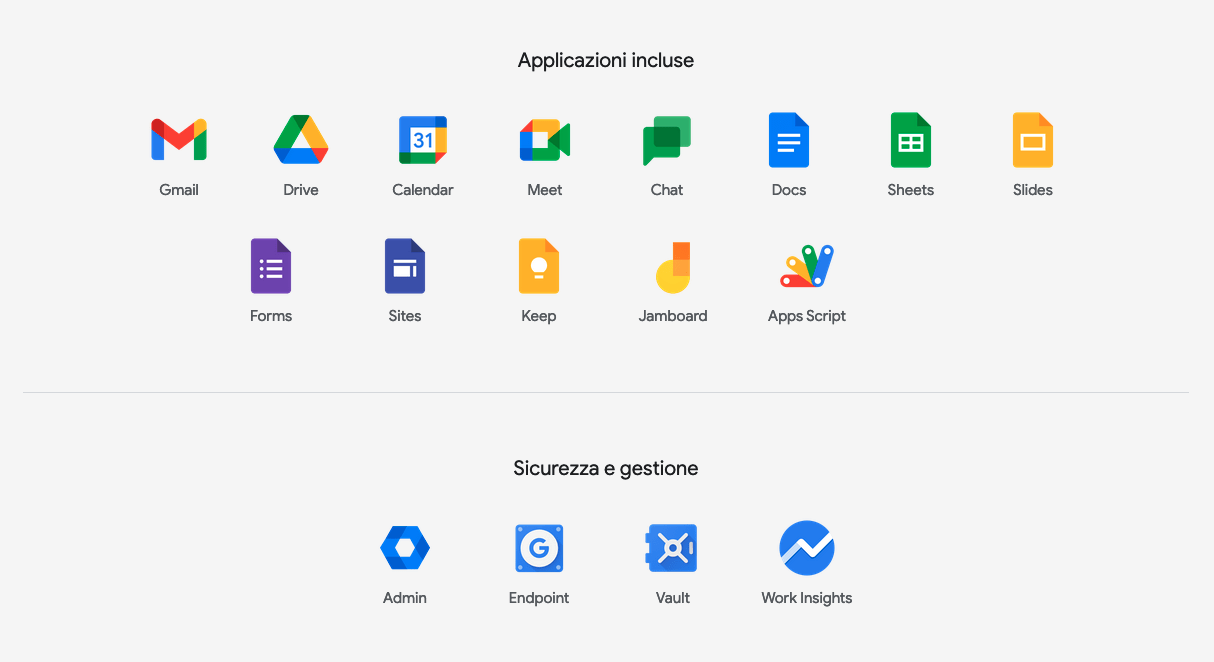Viewport: 1214px width, 662px height.
Task: Click the "Vault" label text
Action: (x=673, y=598)
